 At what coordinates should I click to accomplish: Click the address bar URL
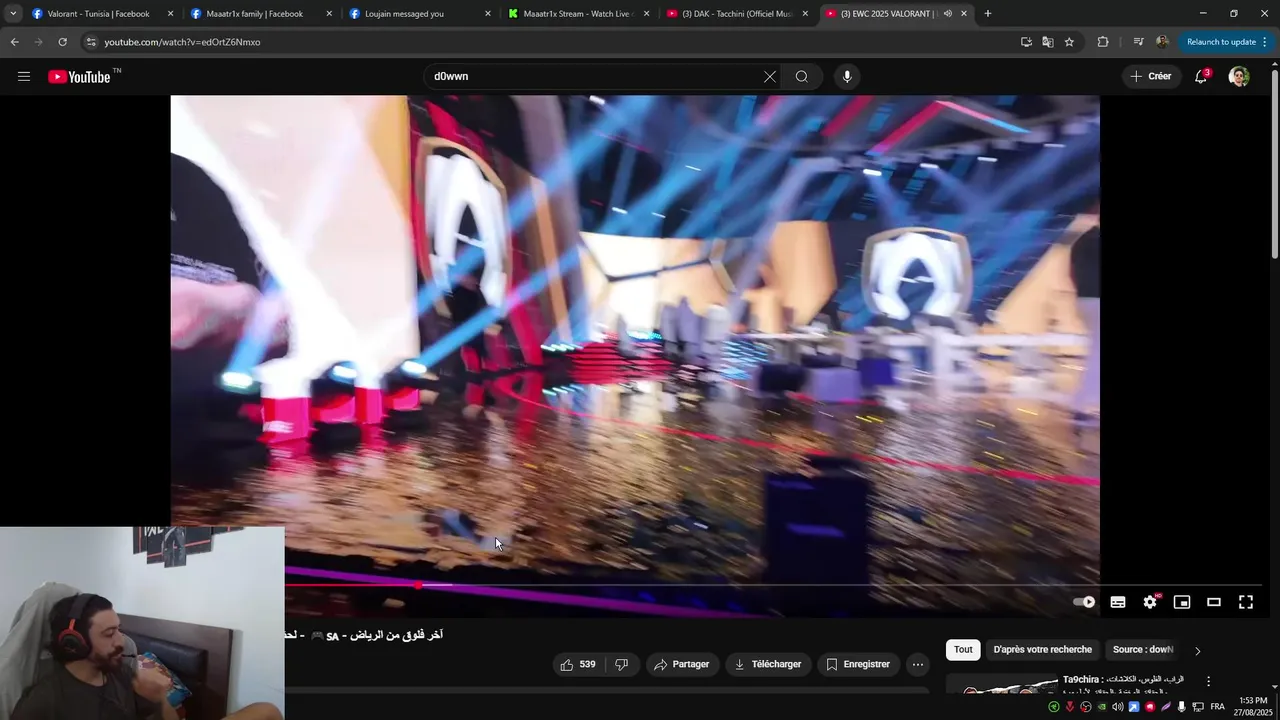[182, 42]
